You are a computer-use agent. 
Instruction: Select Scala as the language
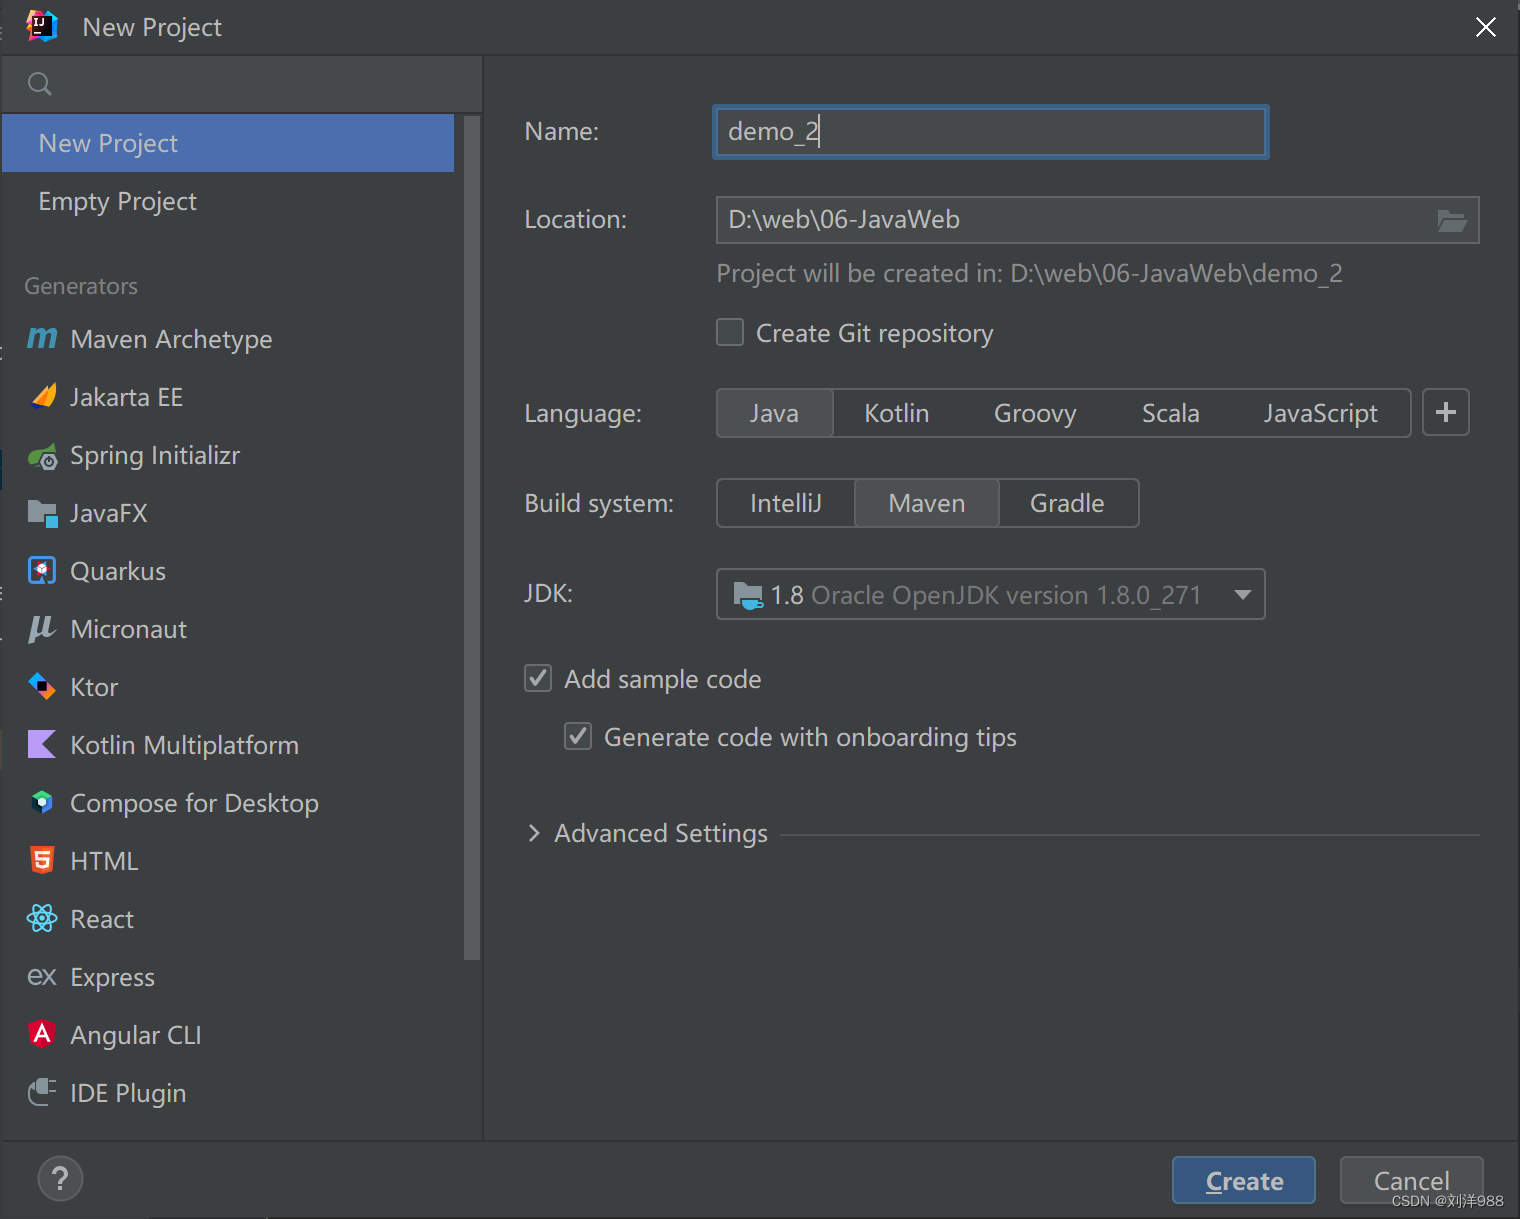[1171, 413]
